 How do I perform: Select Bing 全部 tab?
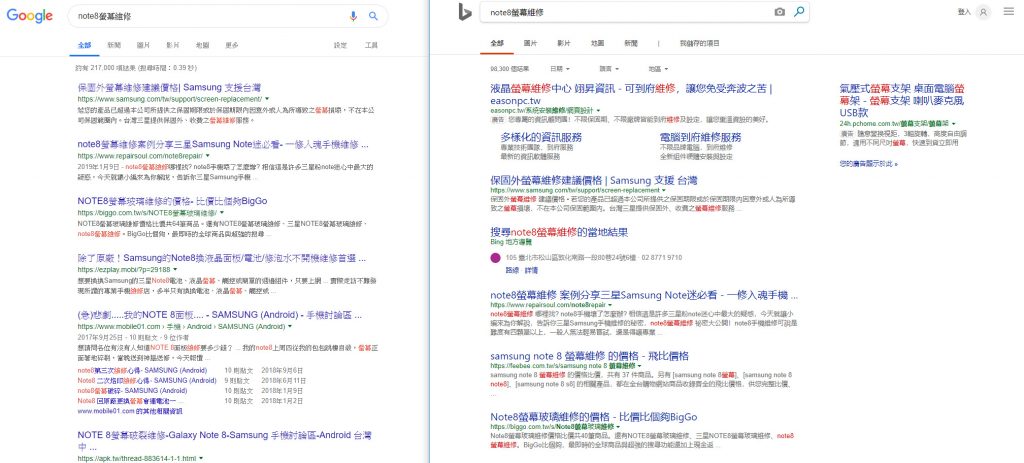pyautogui.click(x=497, y=43)
